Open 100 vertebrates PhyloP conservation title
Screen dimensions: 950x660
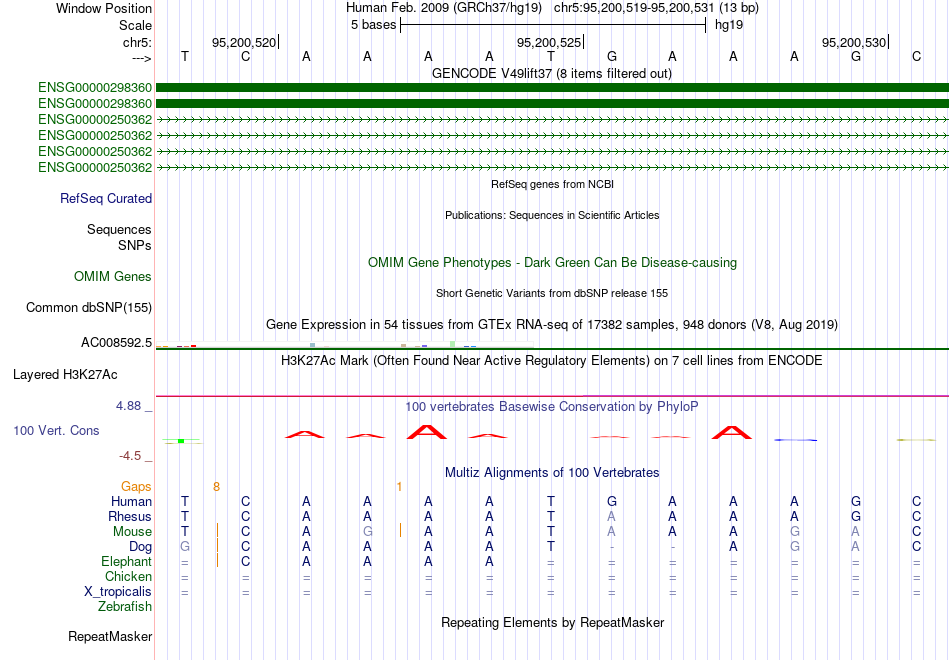point(552,407)
